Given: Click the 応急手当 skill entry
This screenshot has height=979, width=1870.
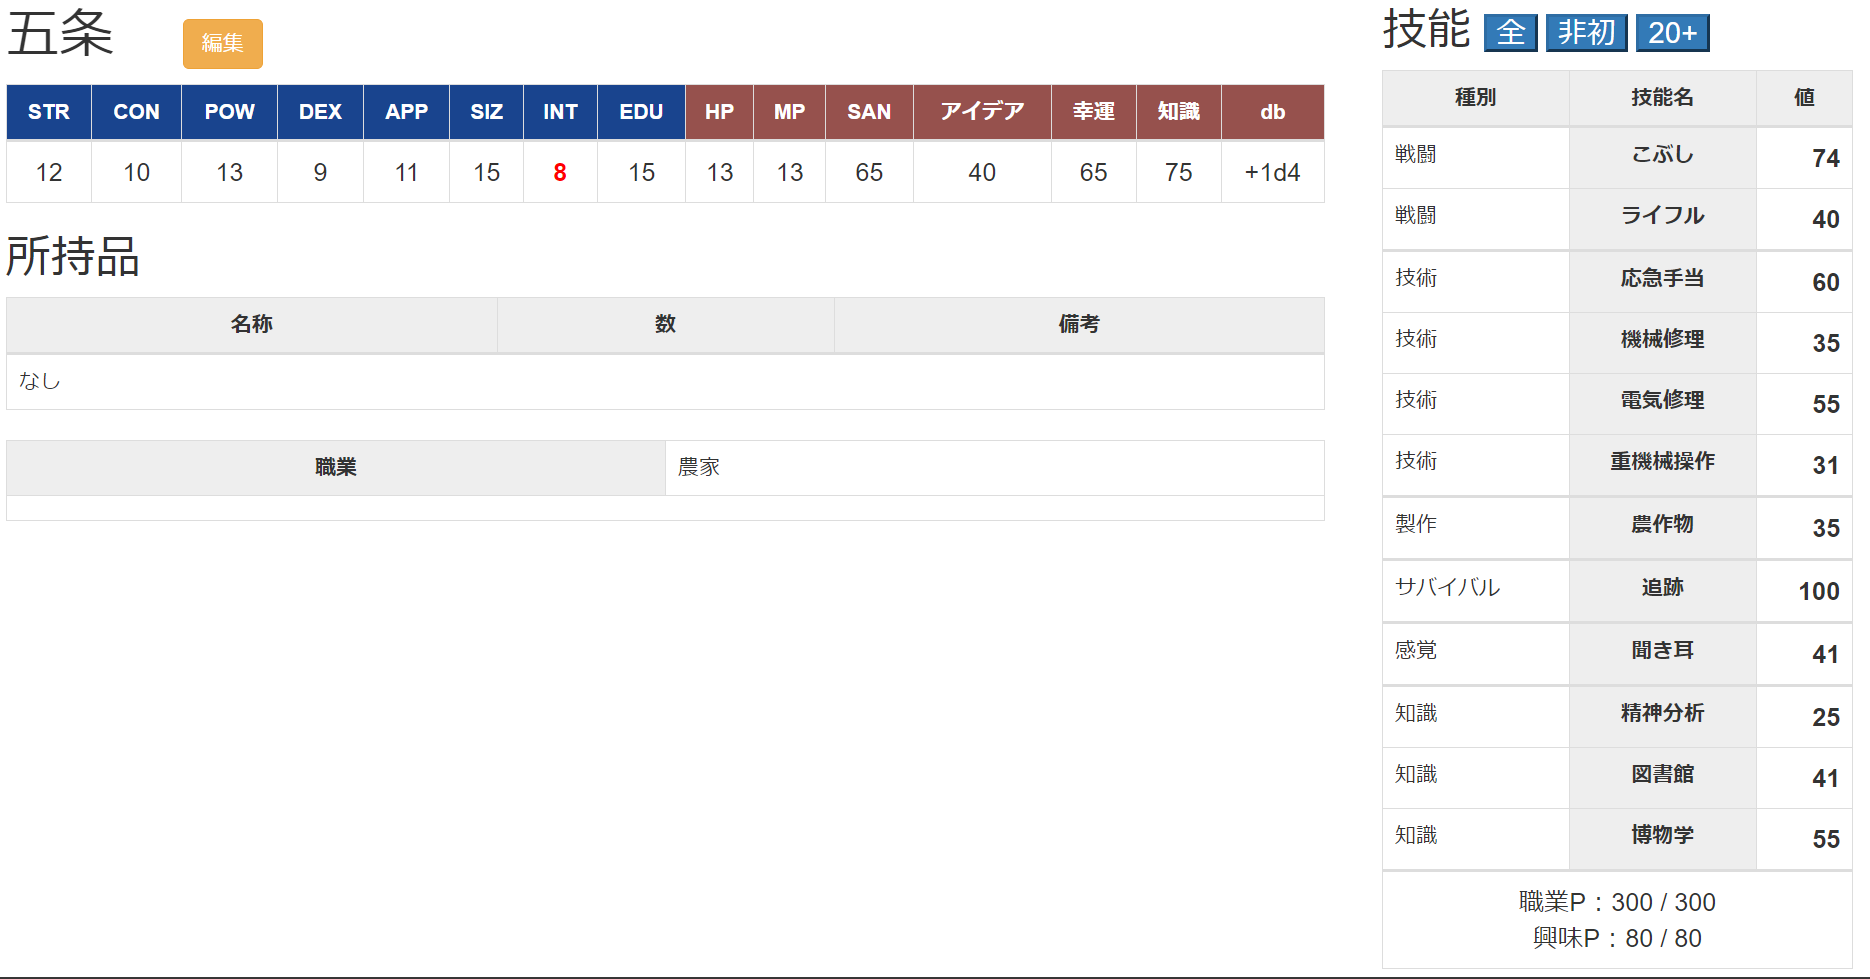Looking at the screenshot, I should (1662, 279).
